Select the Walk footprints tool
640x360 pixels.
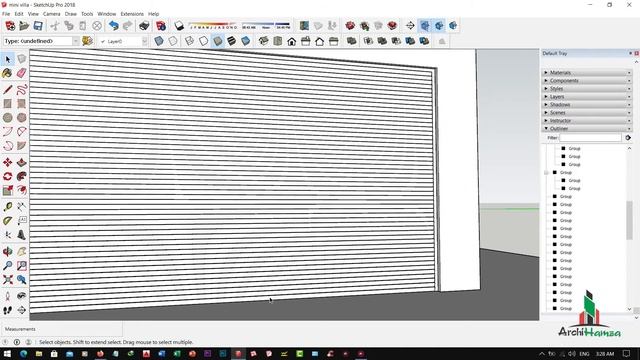pos(8,310)
